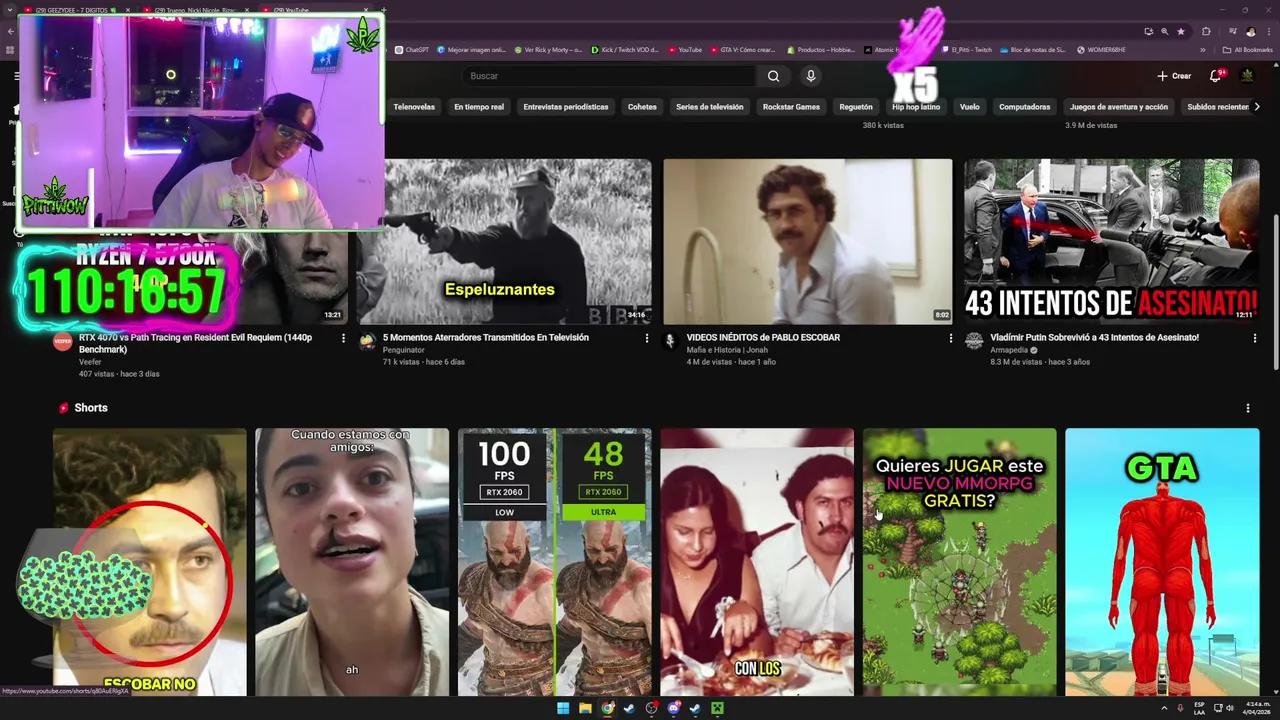1280x720 pixels.
Task: Click the Mafia e Historia channel avatar
Action: click(x=670, y=341)
